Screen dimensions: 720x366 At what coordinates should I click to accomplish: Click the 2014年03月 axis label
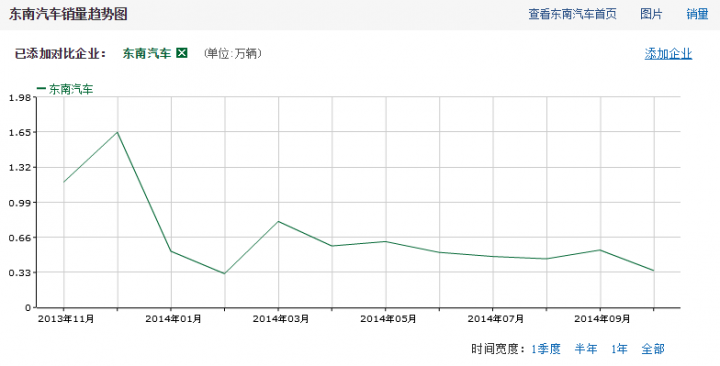[281, 319]
